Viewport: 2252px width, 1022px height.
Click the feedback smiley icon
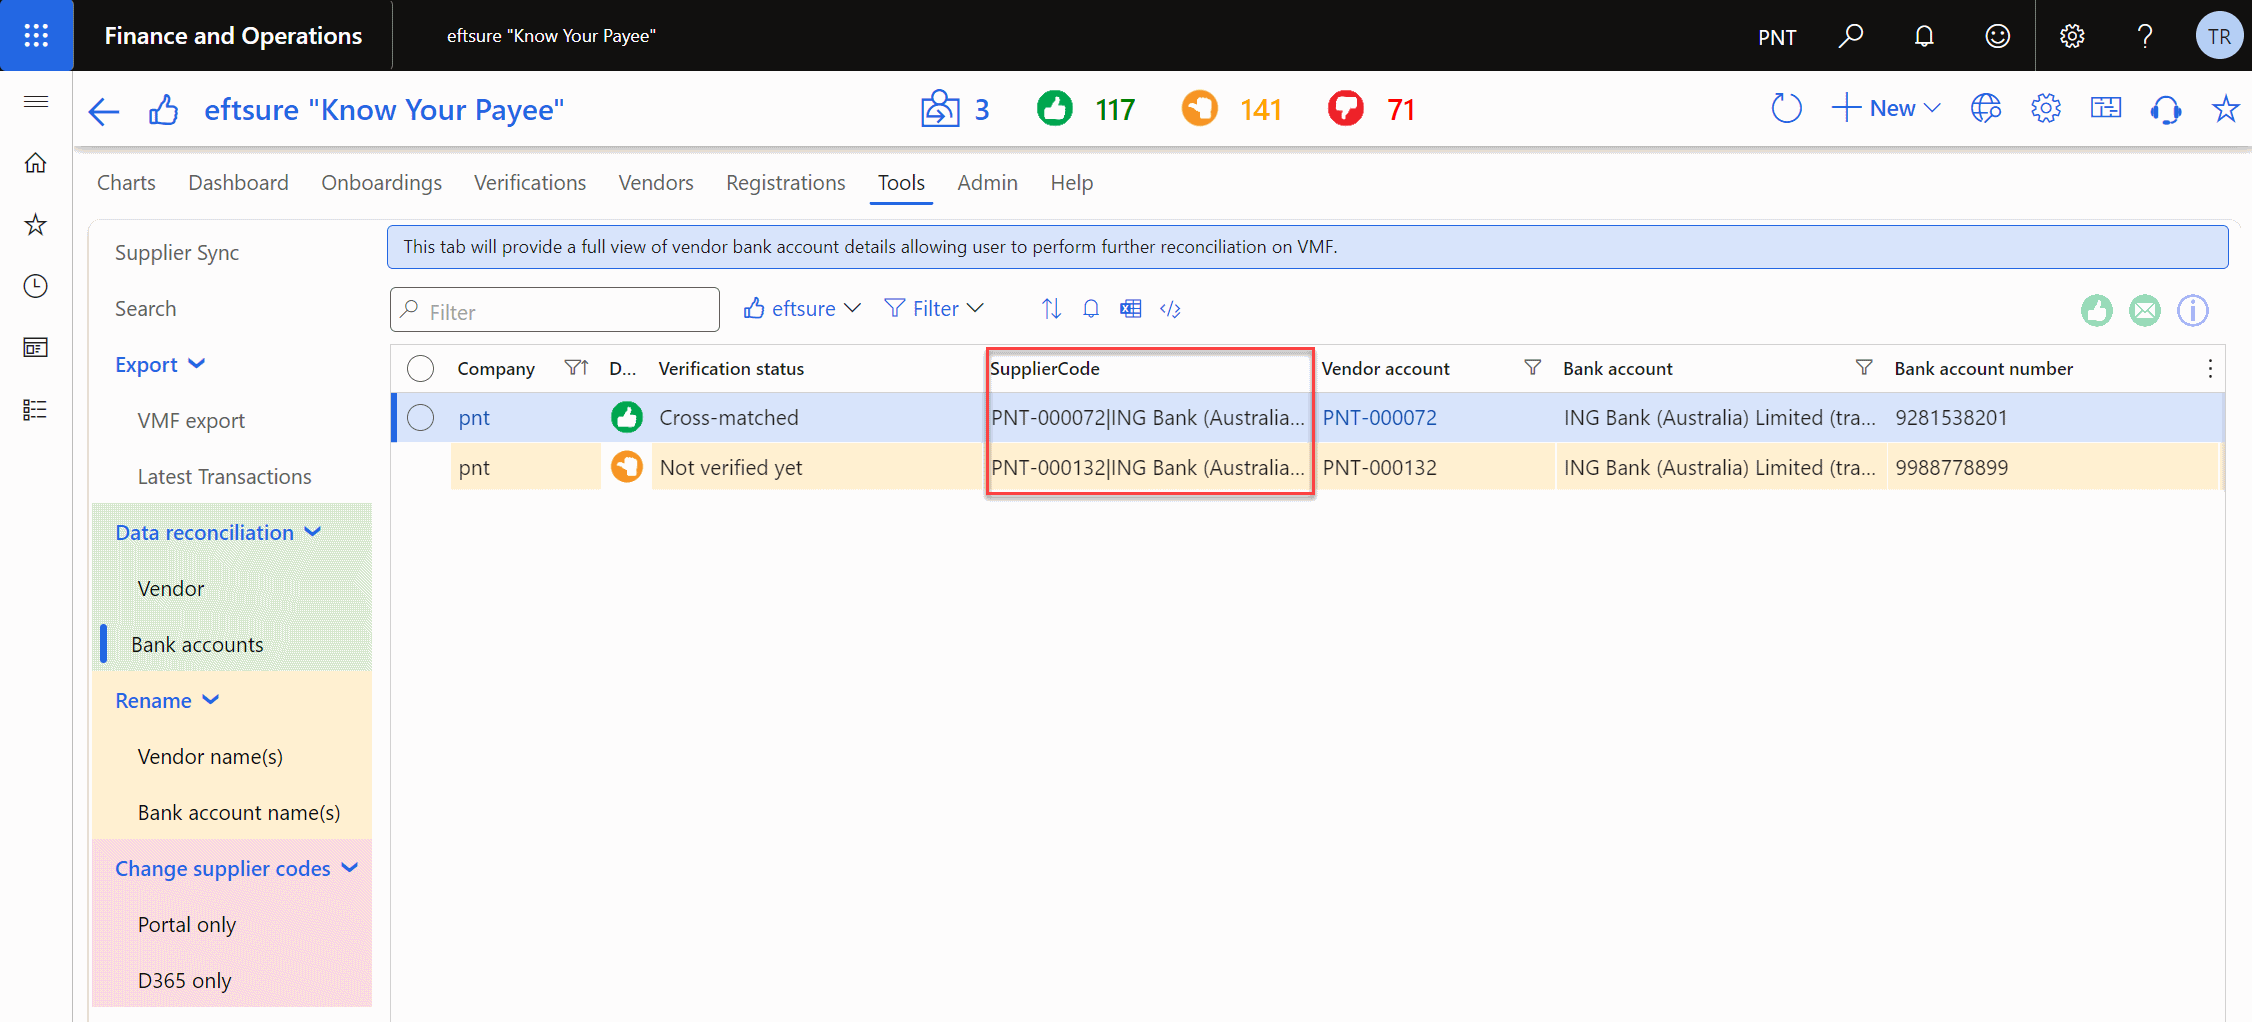coord(1998,36)
